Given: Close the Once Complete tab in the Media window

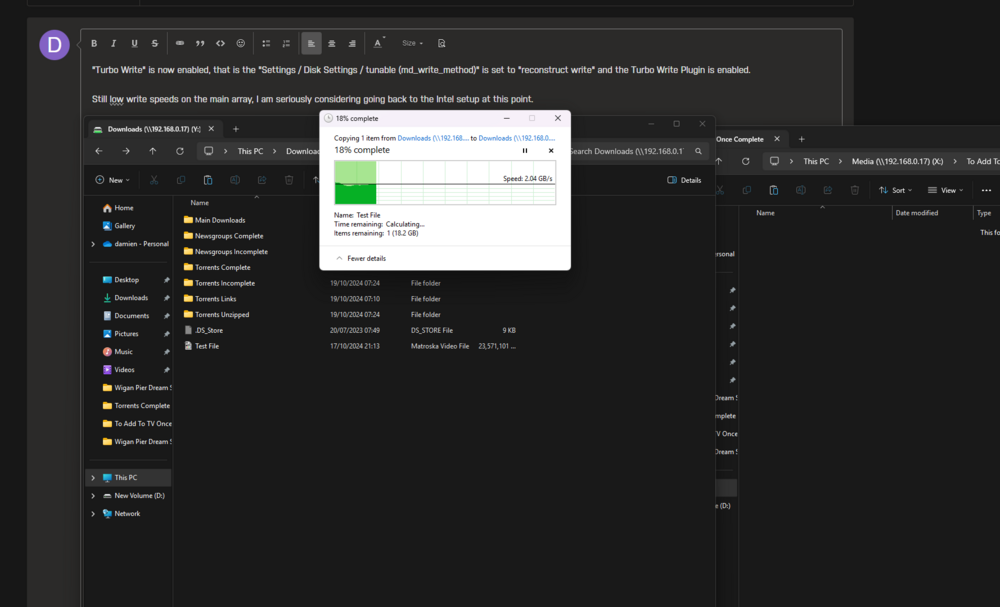Looking at the screenshot, I should [x=777, y=139].
